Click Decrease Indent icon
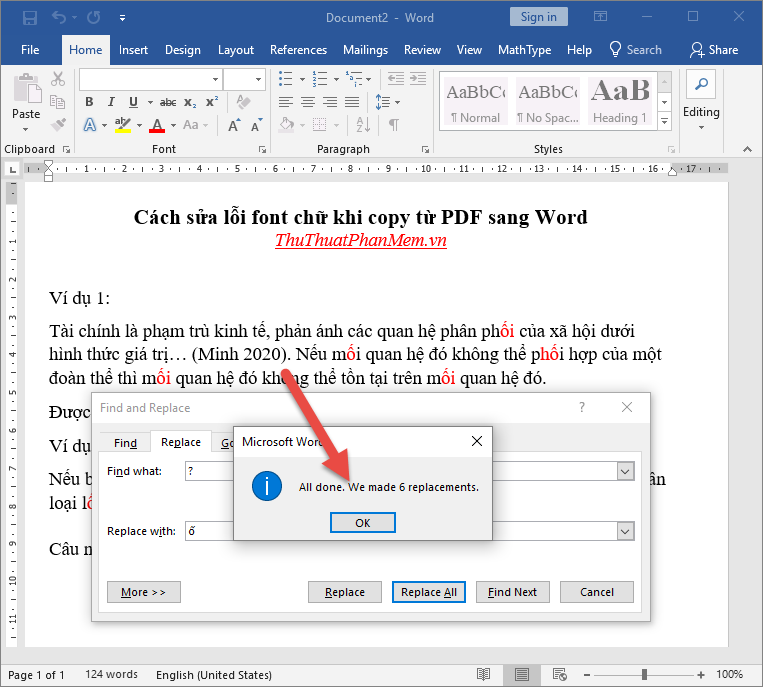The image size is (763, 687). tap(396, 78)
